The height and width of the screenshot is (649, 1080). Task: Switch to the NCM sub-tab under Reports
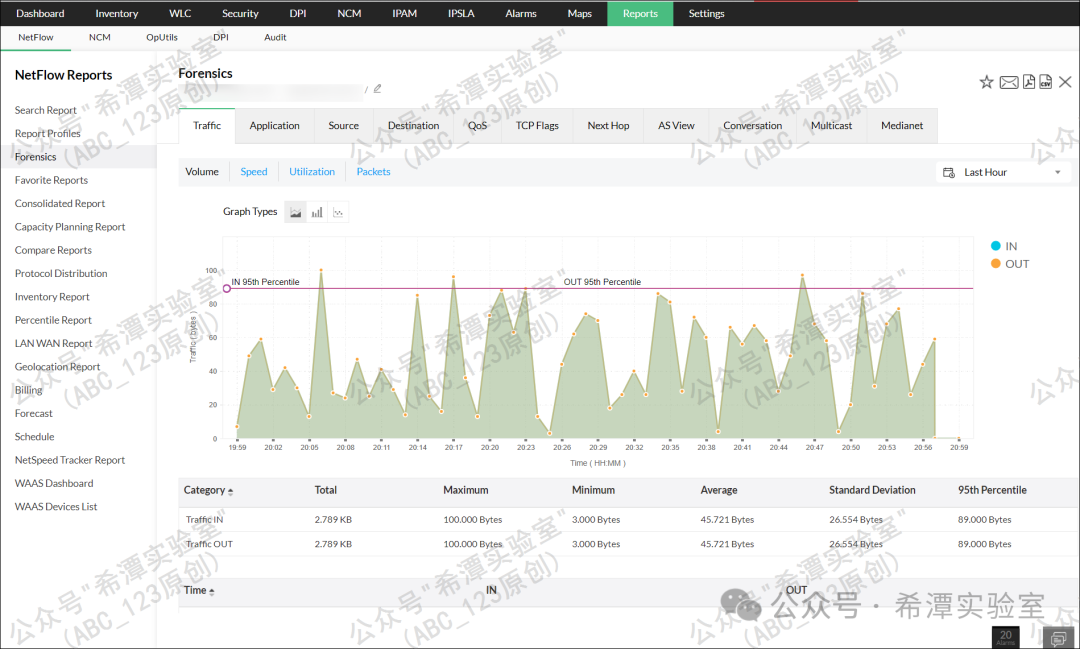pyautogui.click(x=100, y=37)
